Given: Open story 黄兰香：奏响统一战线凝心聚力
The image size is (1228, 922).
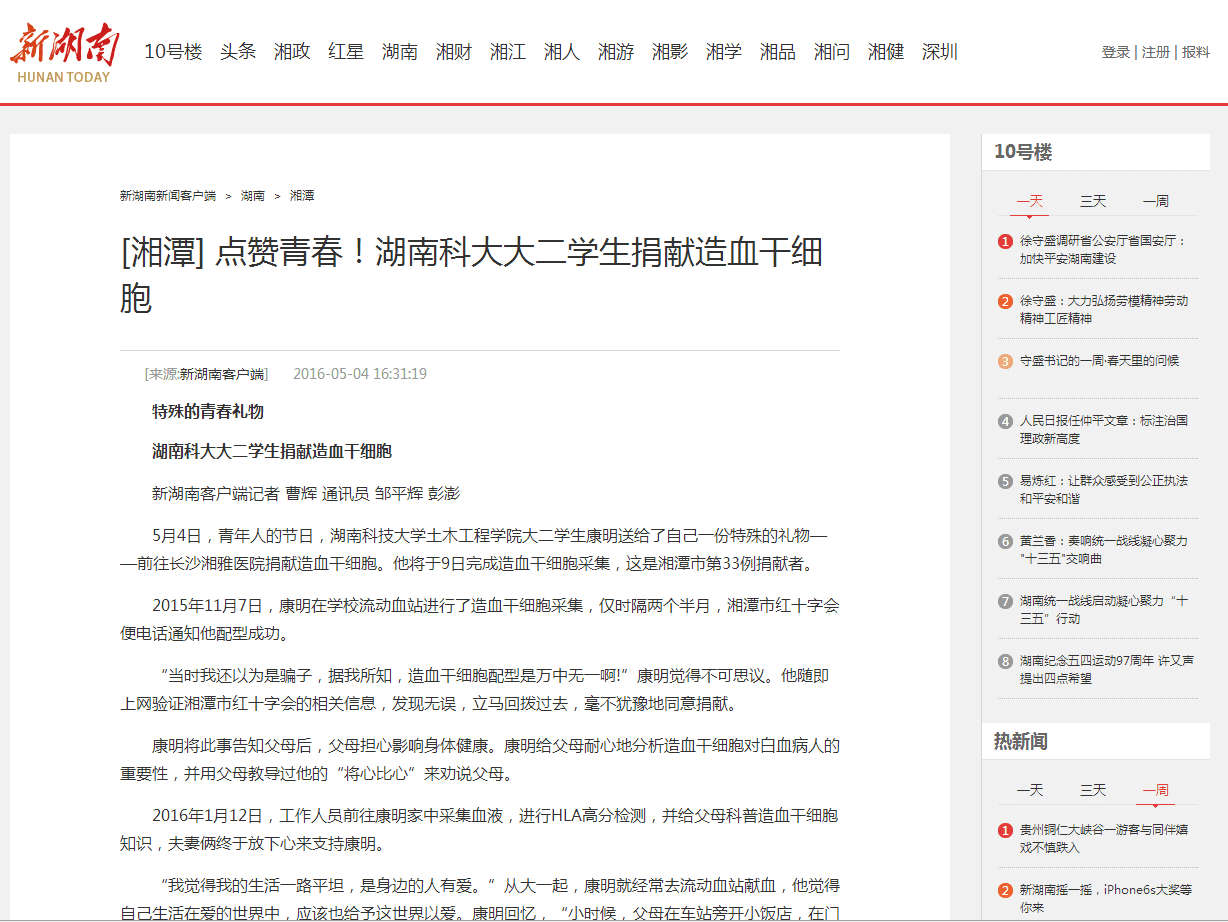Looking at the screenshot, I should point(1104,549).
